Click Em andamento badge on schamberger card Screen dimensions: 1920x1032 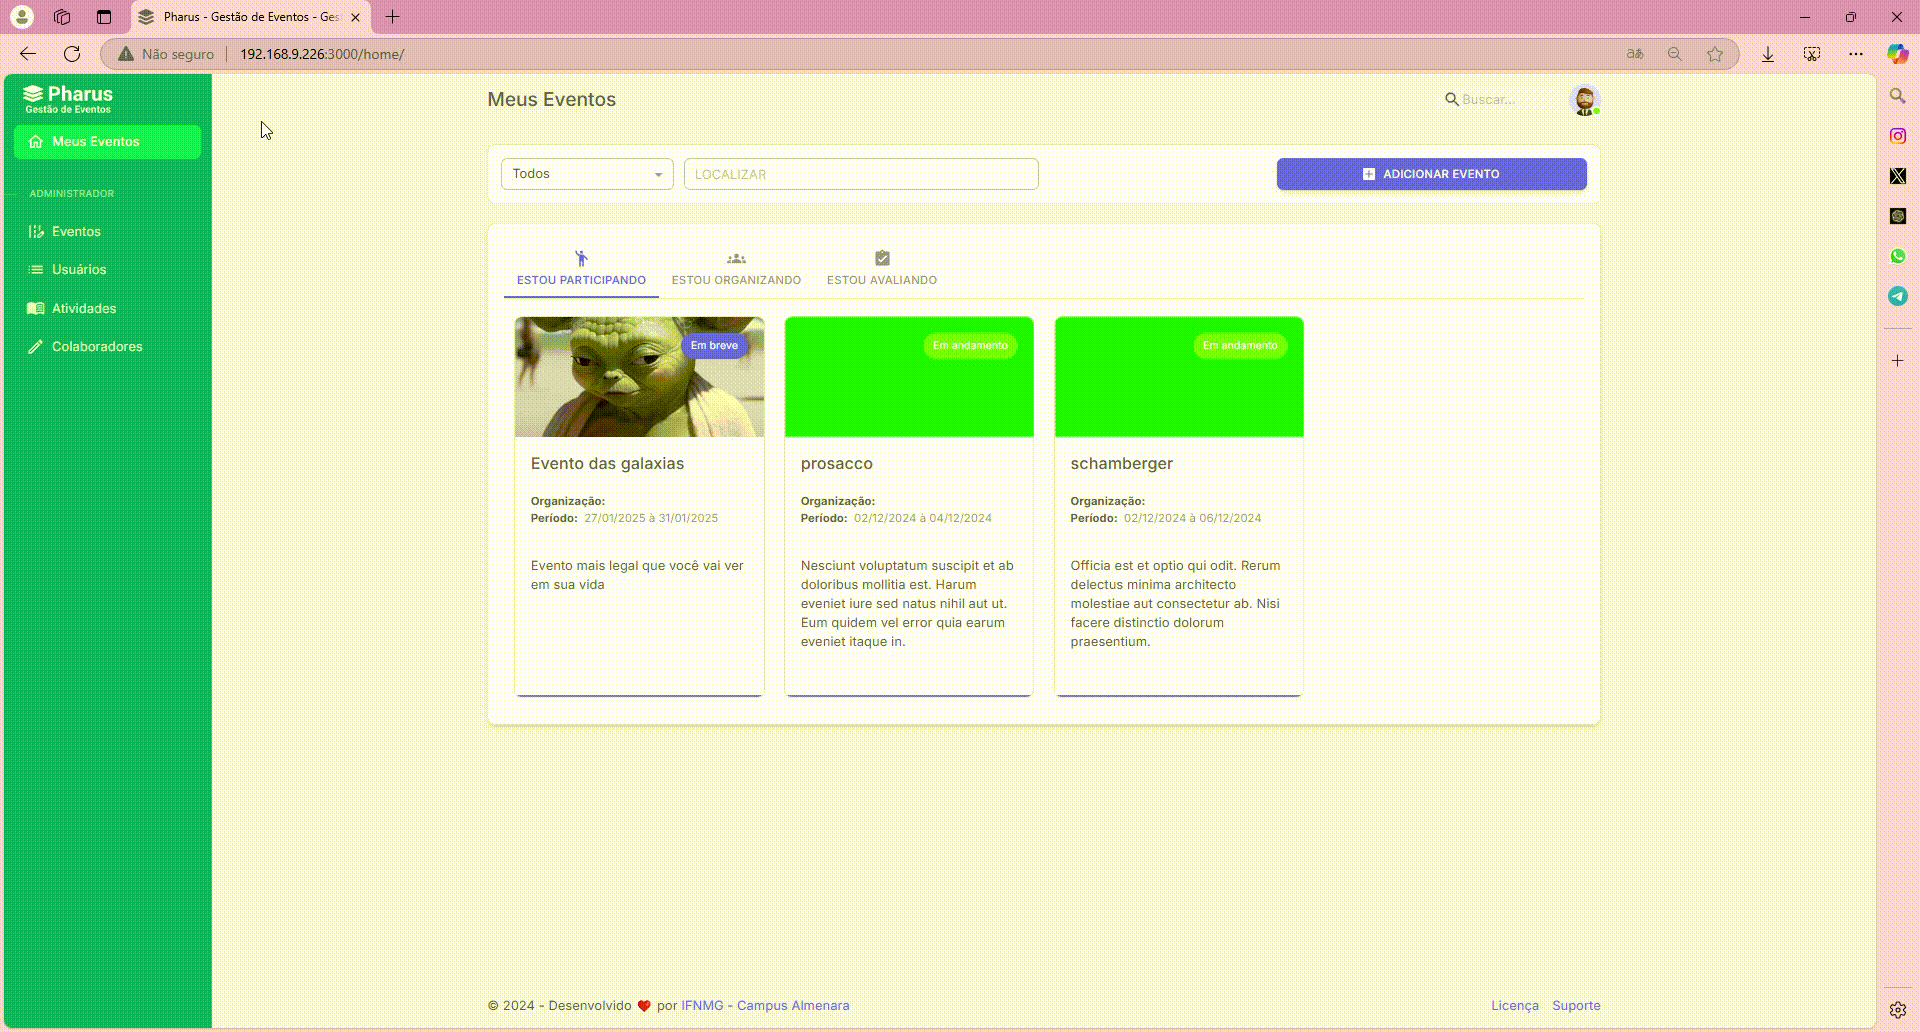coord(1240,346)
